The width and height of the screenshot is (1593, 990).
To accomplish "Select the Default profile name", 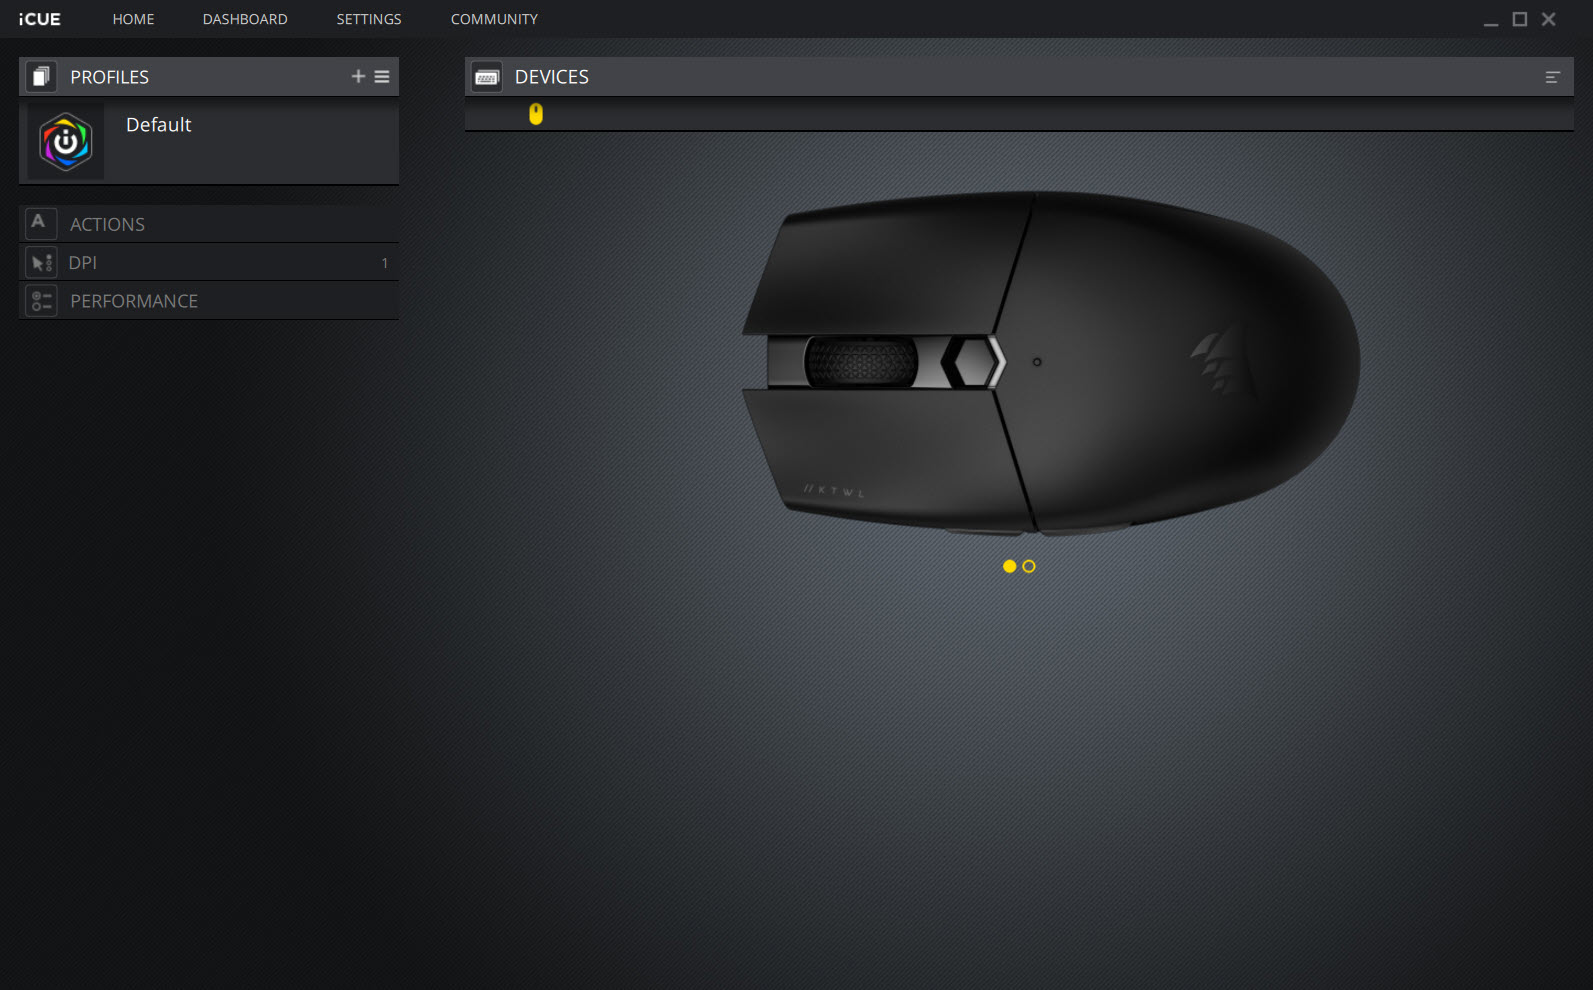I will [158, 125].
